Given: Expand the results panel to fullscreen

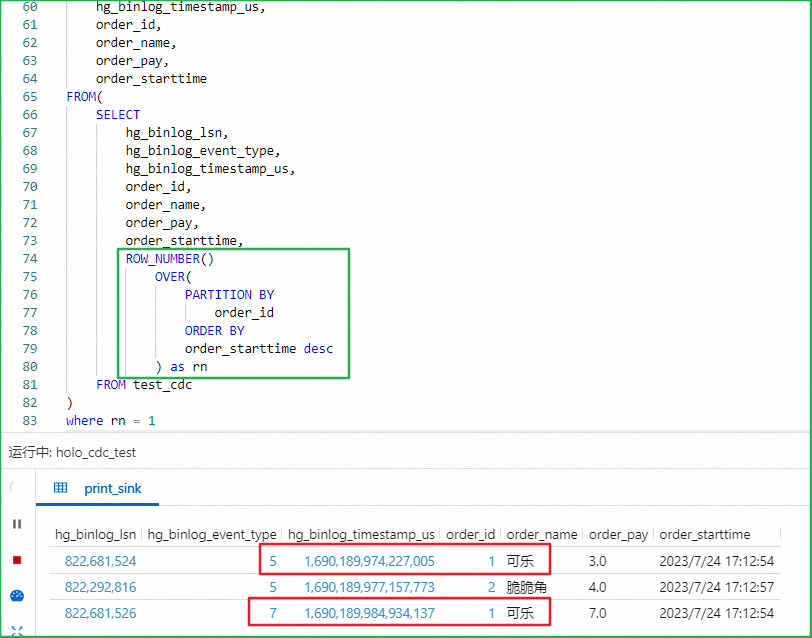Looking at the screenshot, I should [x=17, y=631].
